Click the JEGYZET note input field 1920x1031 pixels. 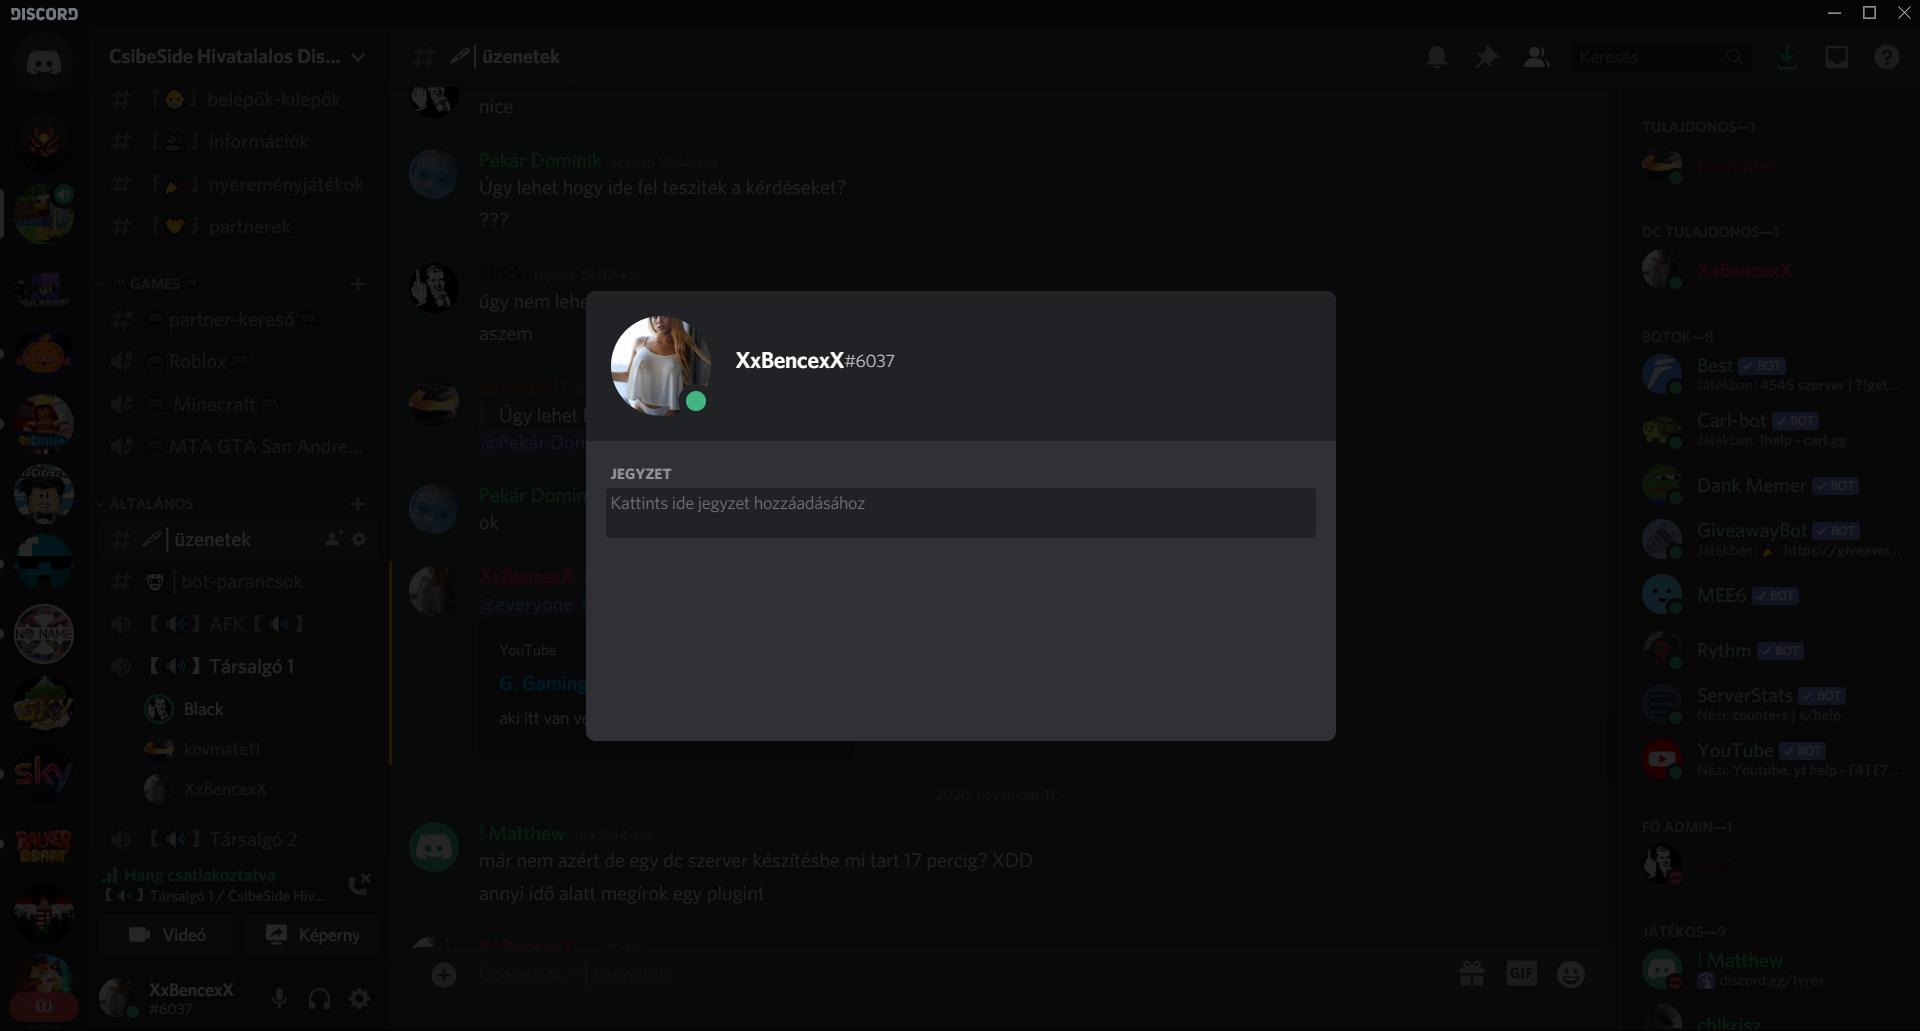(960, 513)
